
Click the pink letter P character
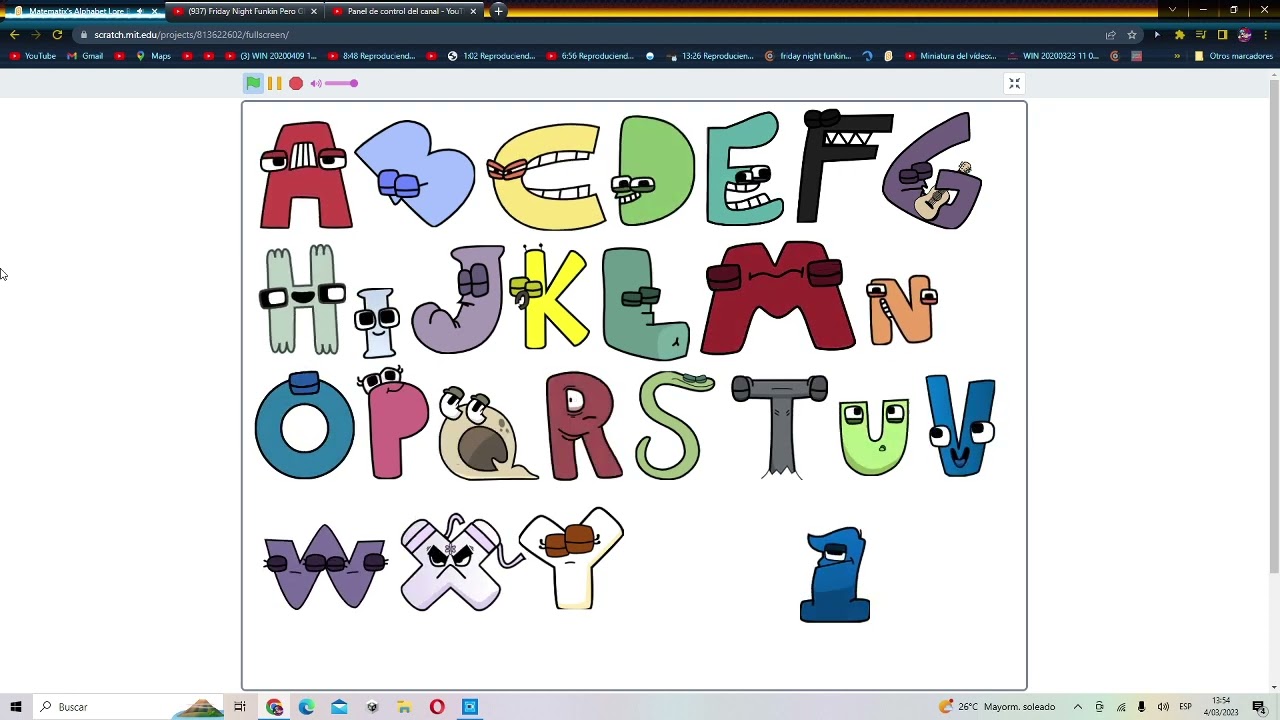pyautogui.click(x=394, y=423)
